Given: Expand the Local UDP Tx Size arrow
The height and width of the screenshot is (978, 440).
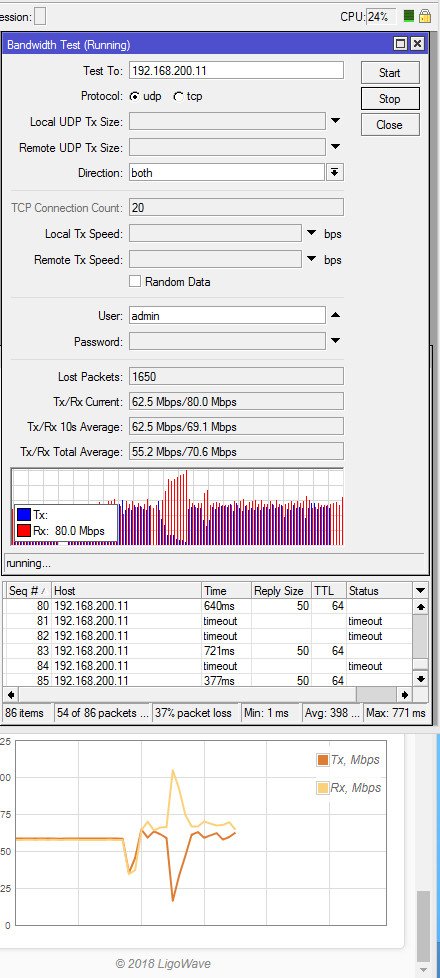Looking at the screenshot, I should (x=335, y=121).
